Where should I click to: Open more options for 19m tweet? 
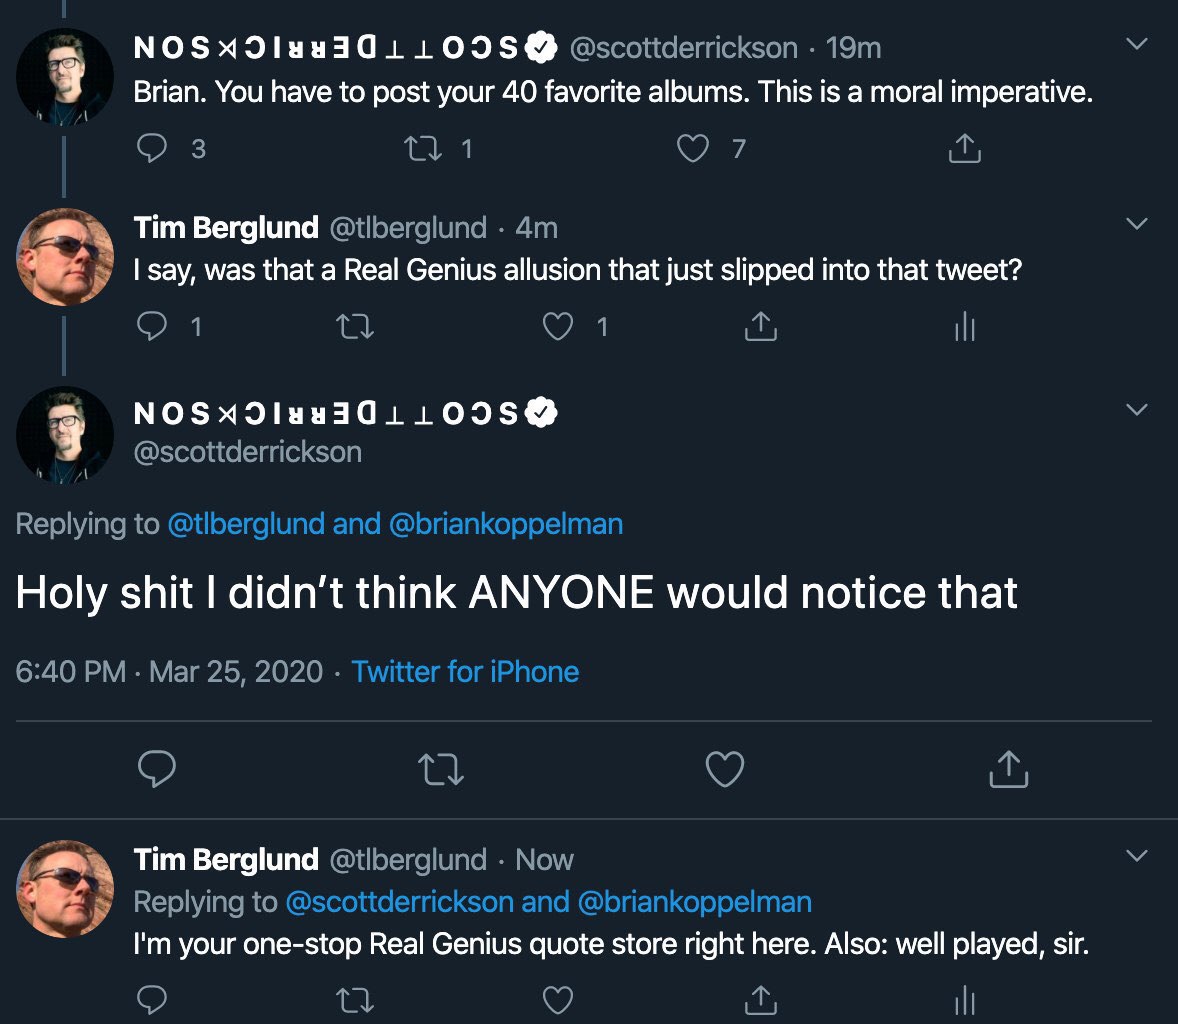pos(1137,44)
